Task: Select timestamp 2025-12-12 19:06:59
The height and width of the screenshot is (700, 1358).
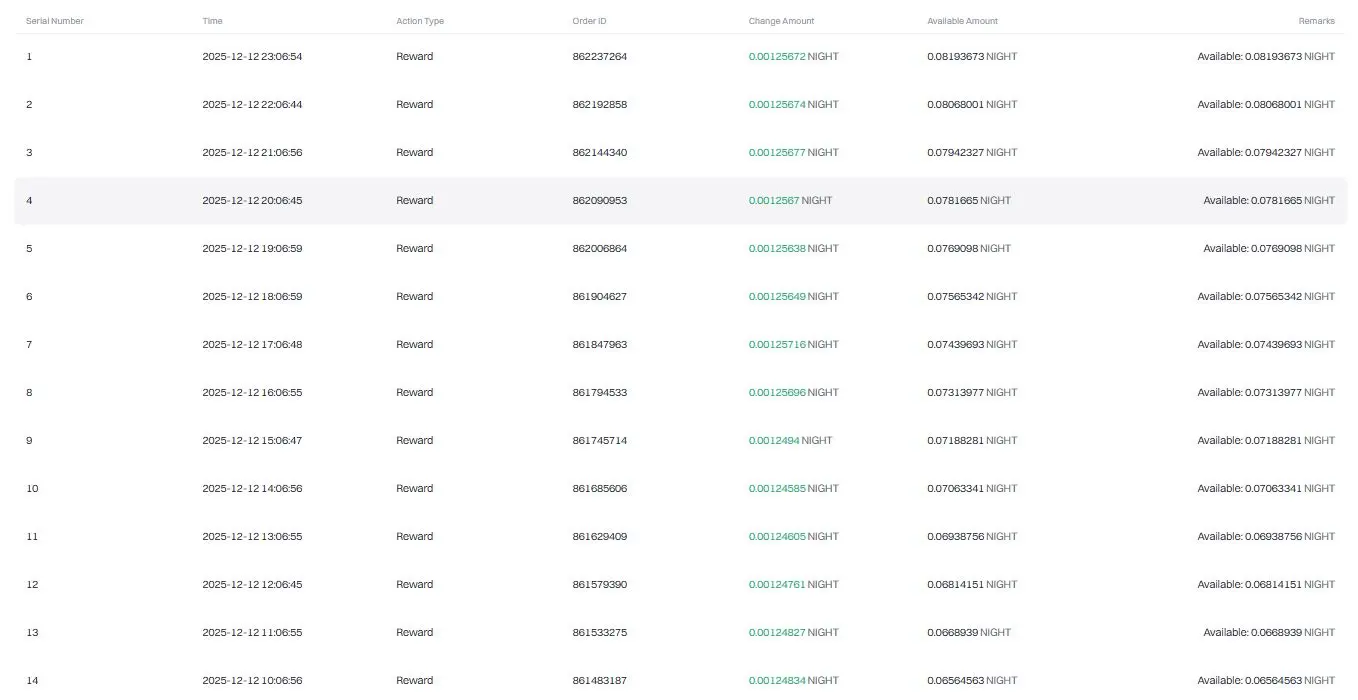Action: click(x=252, y=249)
